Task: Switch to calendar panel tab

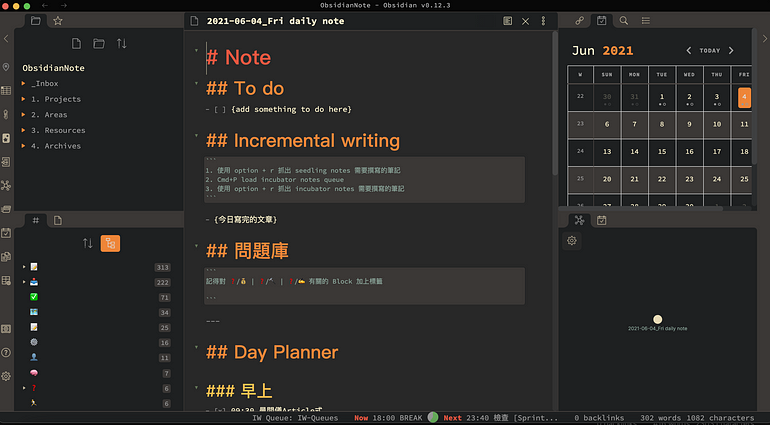Action: tap(602, 21)
